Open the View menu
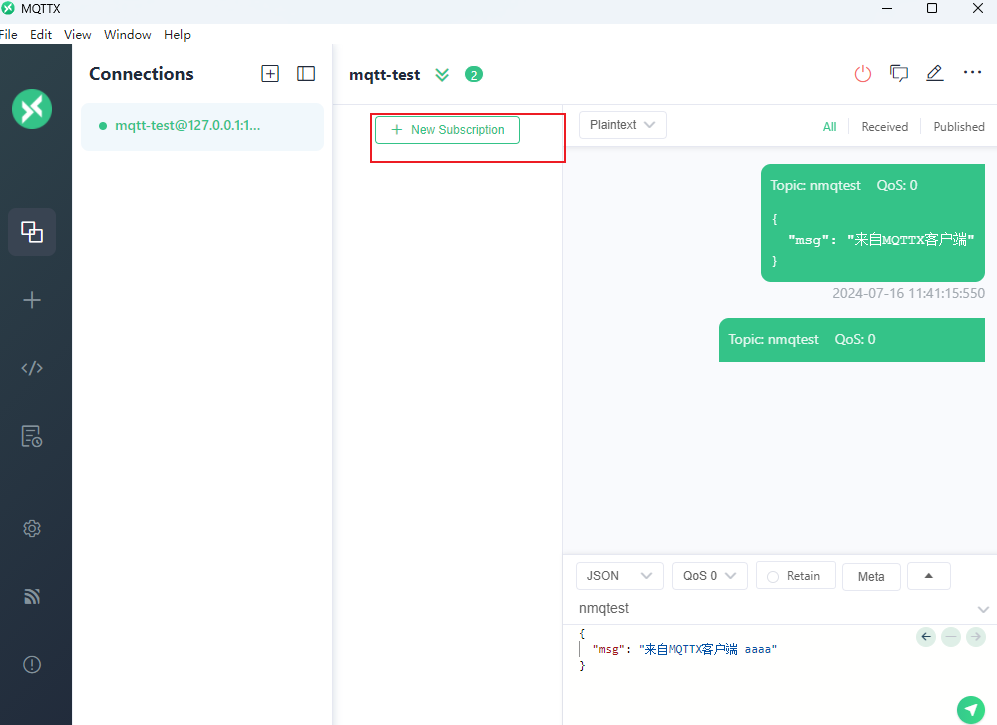The width and height of the screenshot is (997, 725). [x=78, y=34]
